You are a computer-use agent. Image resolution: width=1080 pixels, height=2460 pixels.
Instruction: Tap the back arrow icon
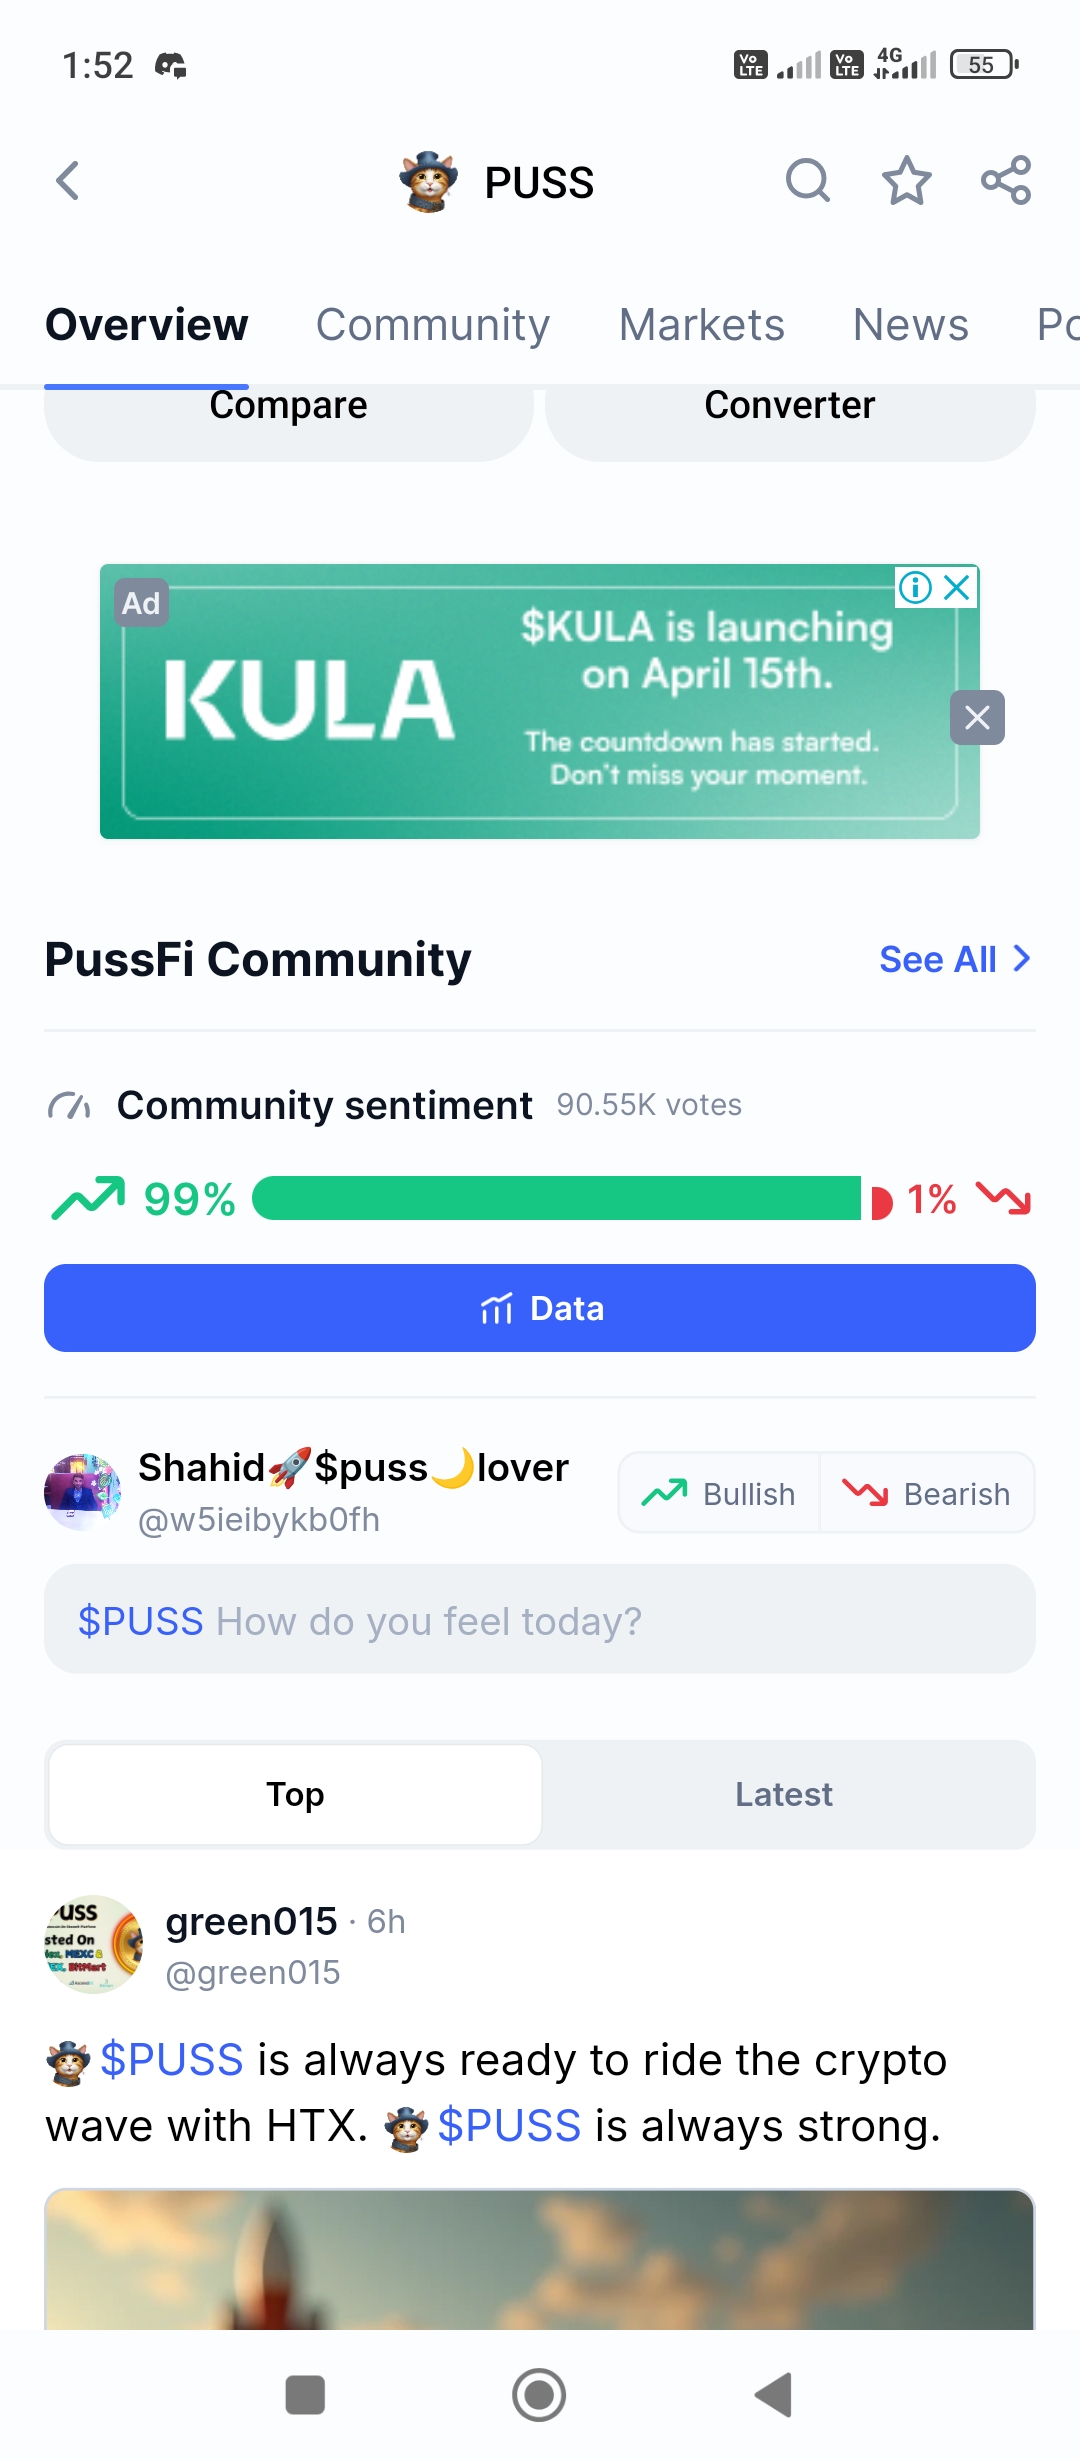(68, 181)
